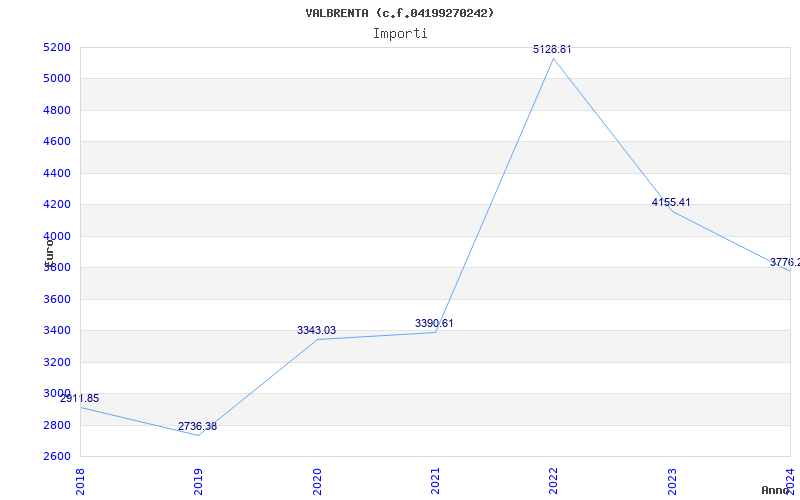
Task: Click the Euro y-axis title
Action: tap(49, 253)
